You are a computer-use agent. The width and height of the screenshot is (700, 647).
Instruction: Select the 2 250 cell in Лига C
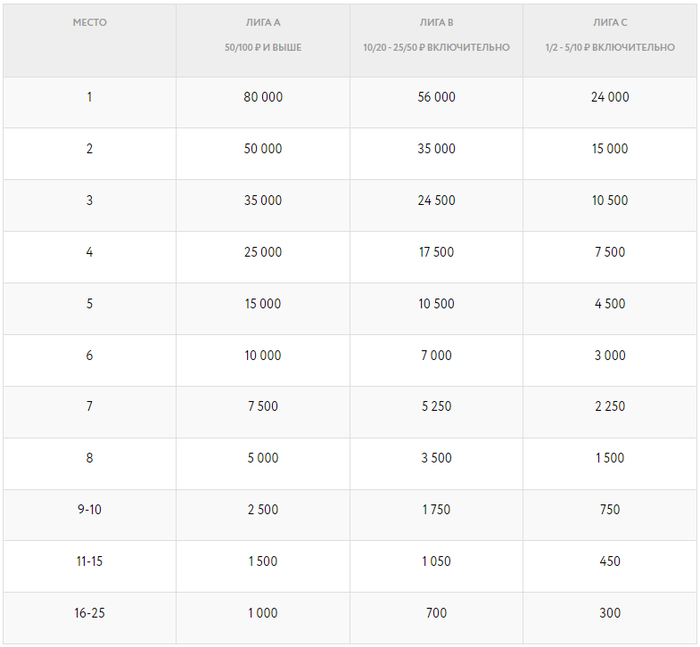(610, 407)
